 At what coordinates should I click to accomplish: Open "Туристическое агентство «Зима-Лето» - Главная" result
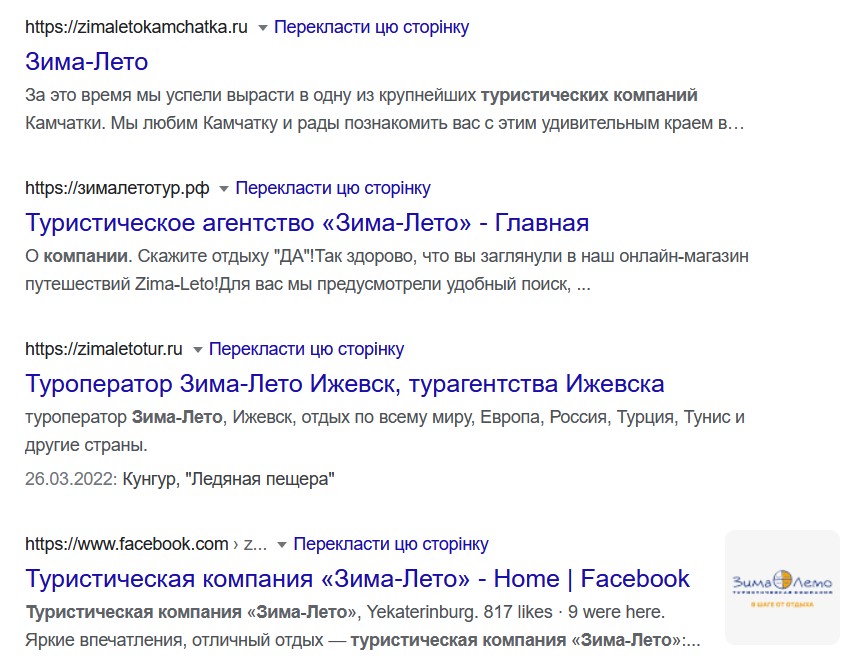click(306, 222)
